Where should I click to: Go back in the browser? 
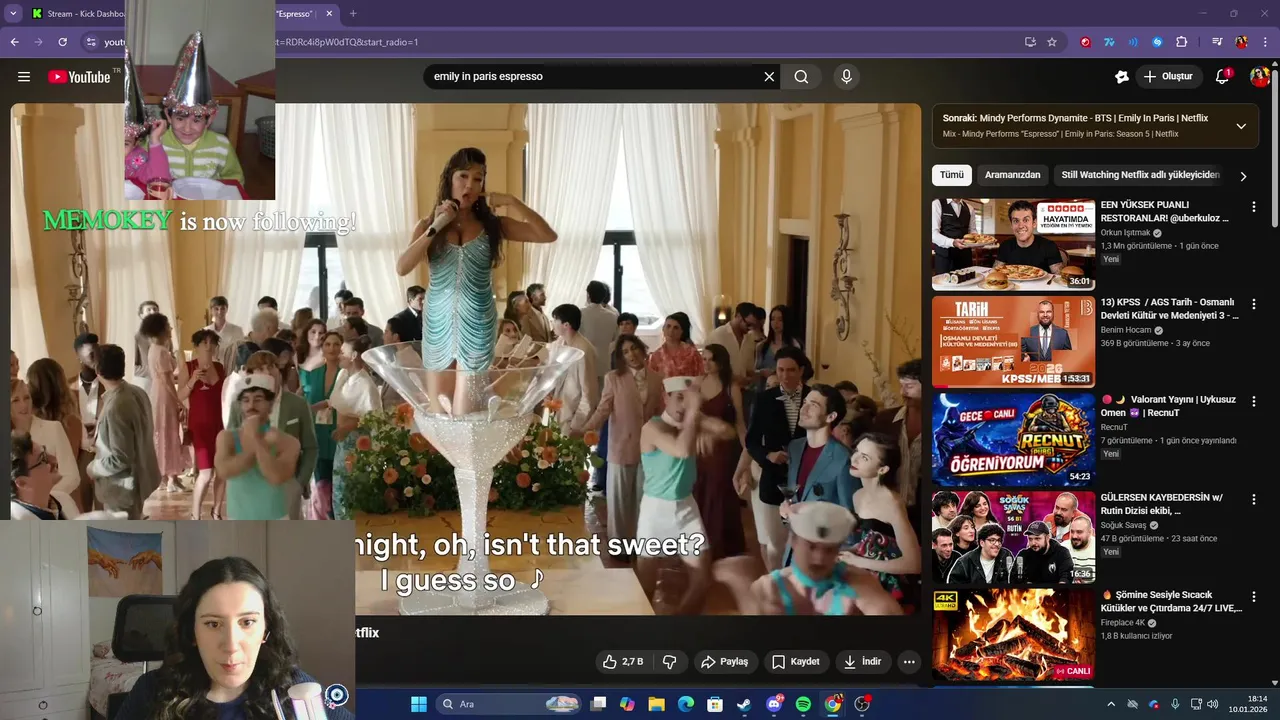click(14, 42)
